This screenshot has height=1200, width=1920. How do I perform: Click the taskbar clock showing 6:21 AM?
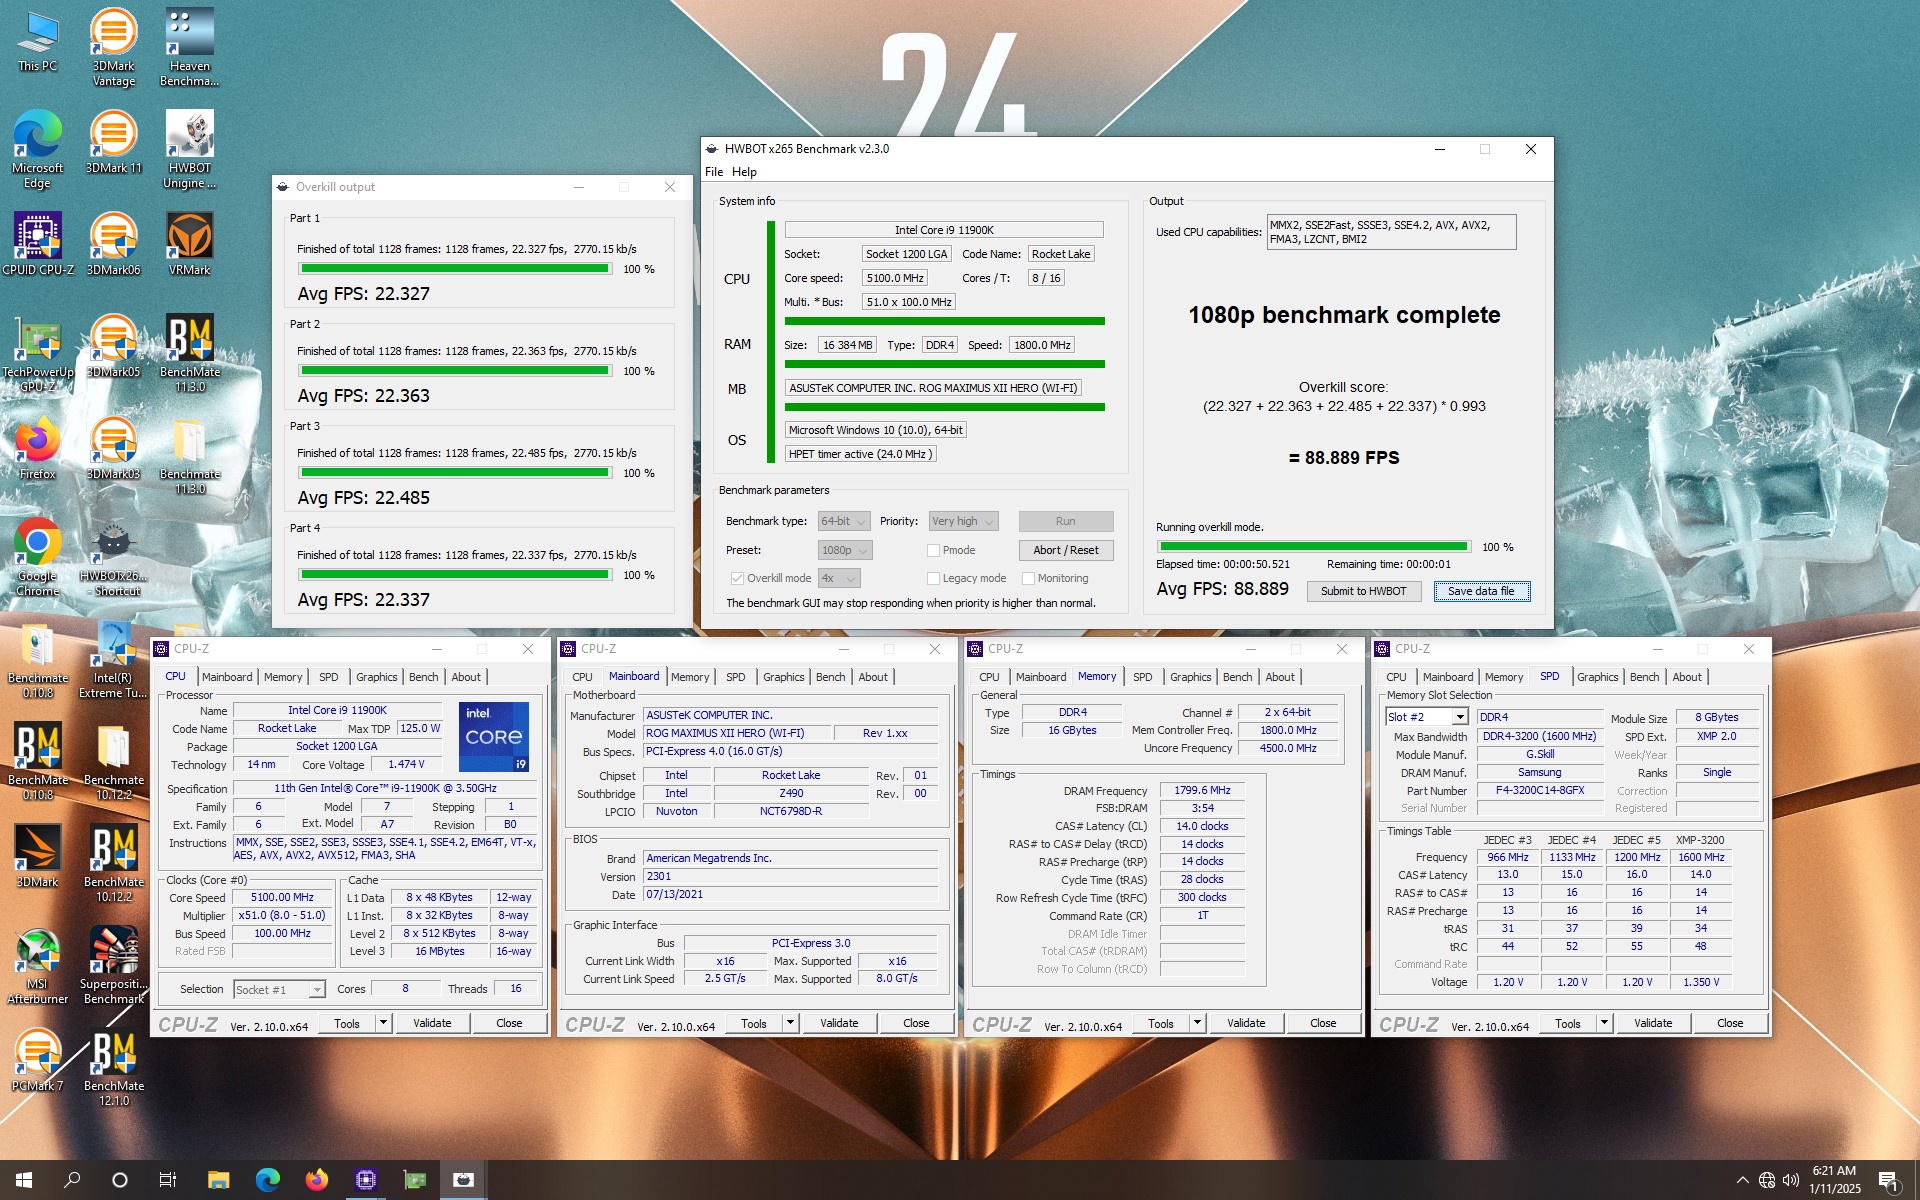coord(1834,1180)
